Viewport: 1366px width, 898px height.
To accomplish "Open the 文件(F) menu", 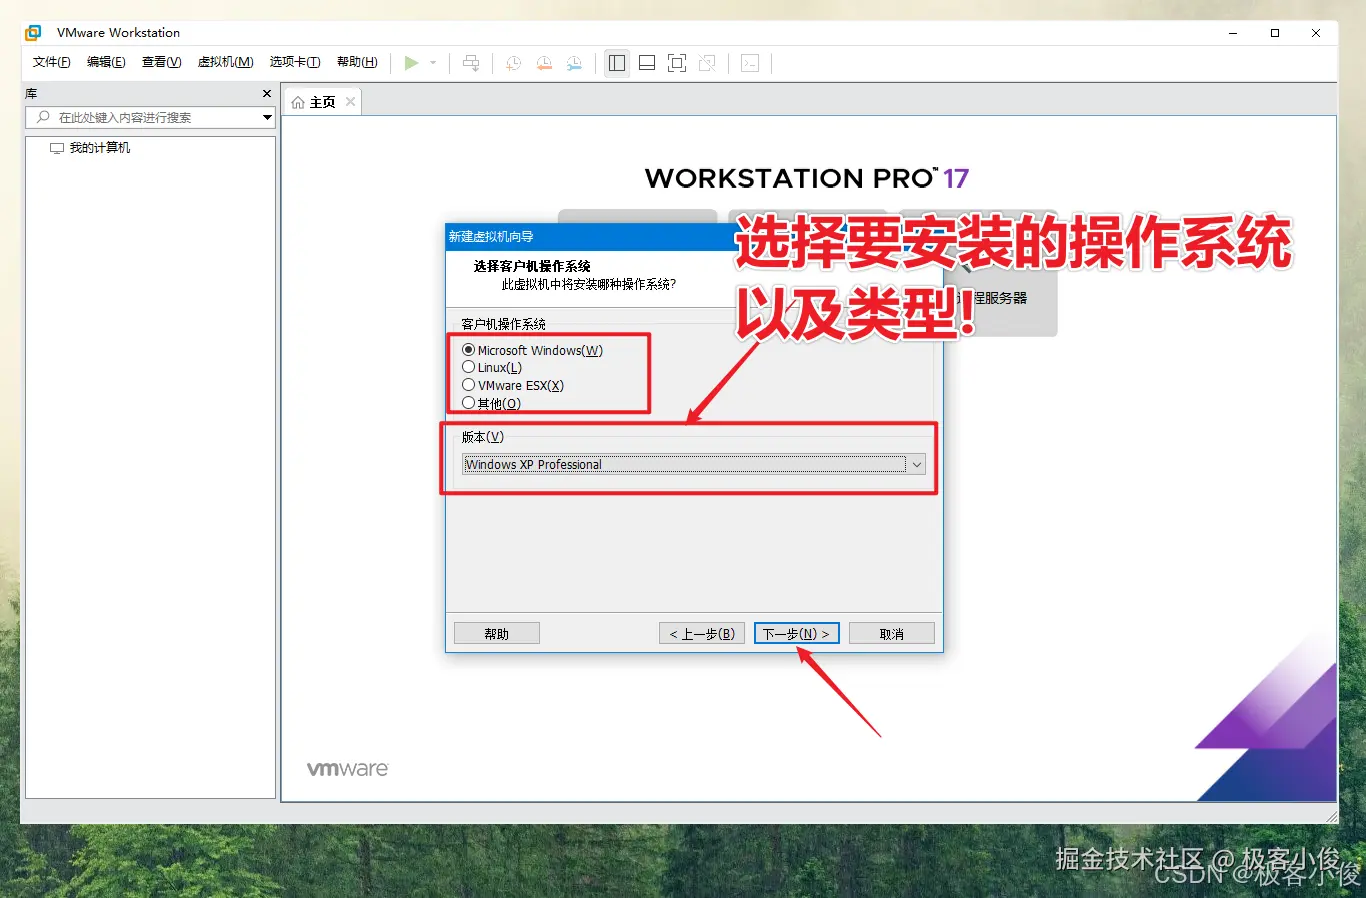I will point(52,62).
